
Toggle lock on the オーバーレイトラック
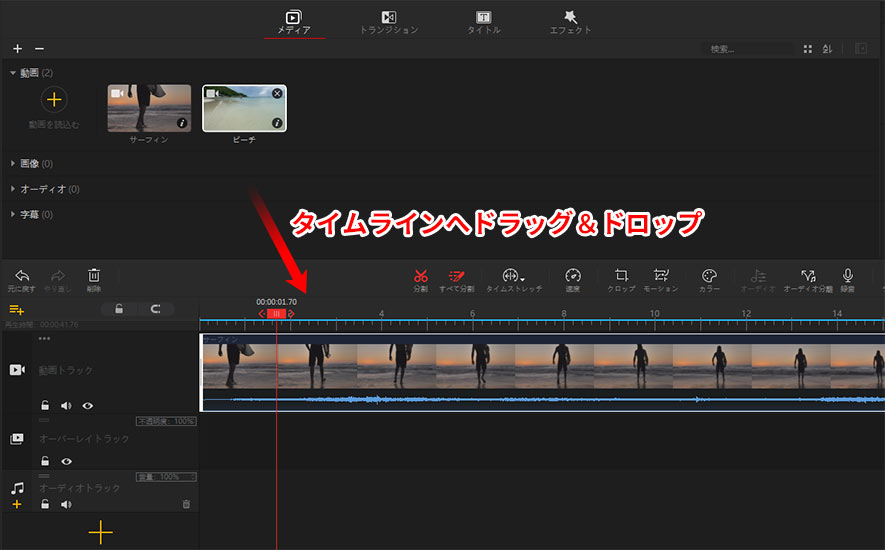click(x=44, y=461)
